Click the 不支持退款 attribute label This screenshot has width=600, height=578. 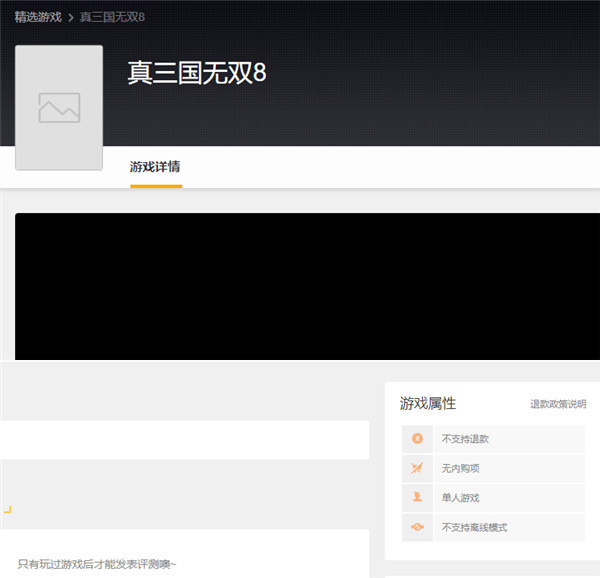tap(465, 439)
